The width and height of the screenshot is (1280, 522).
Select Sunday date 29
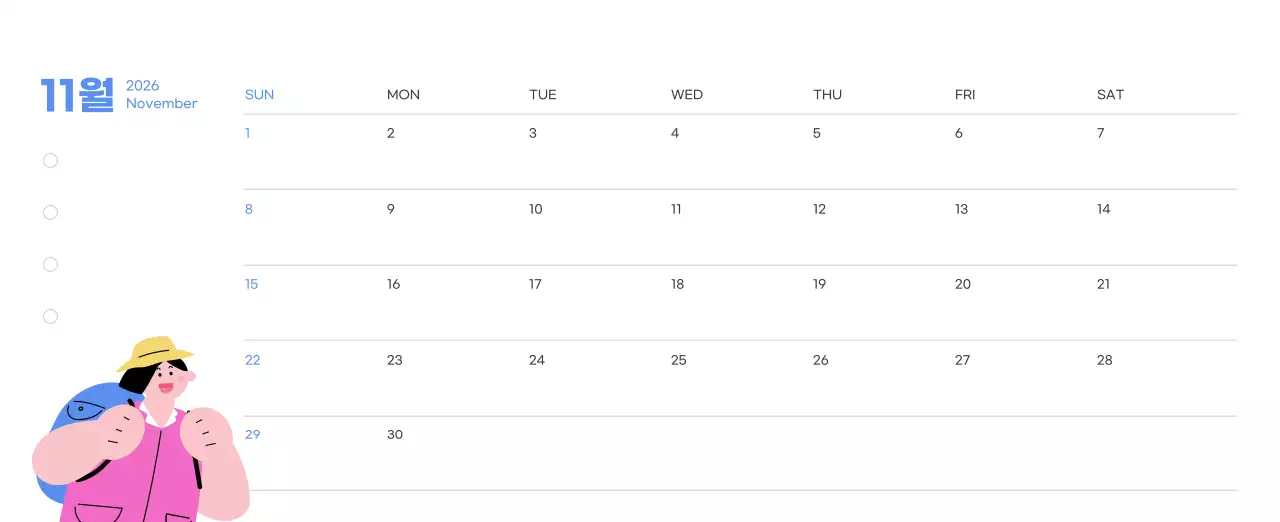tap(253, 435)
